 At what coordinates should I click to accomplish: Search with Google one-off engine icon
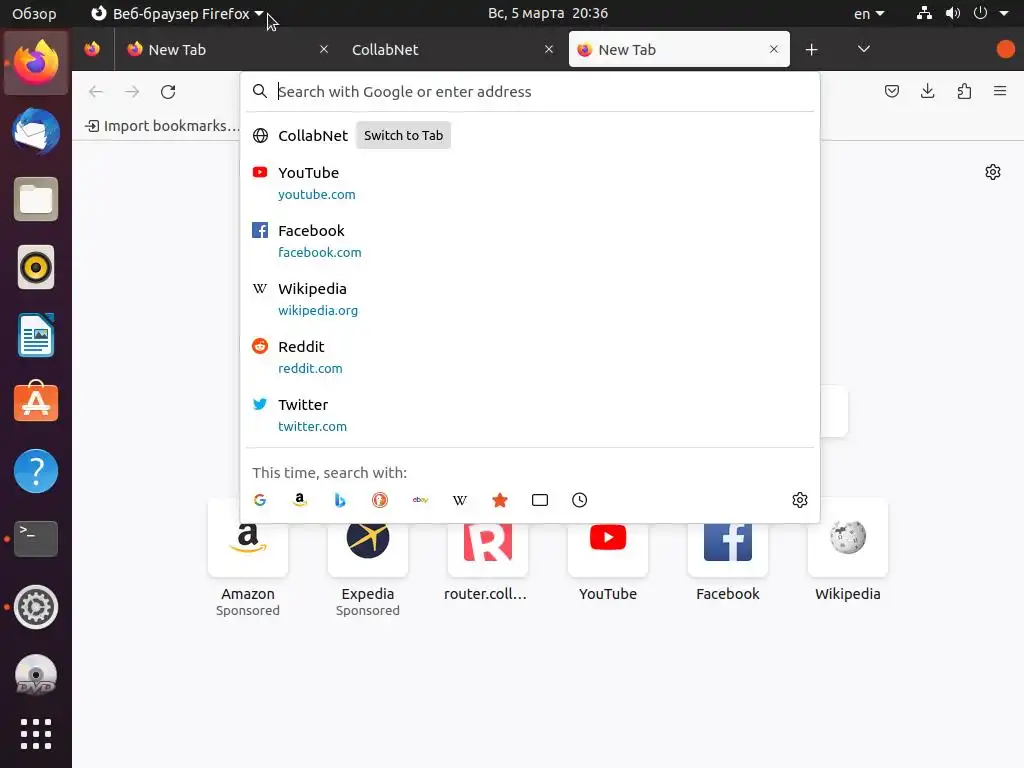click(x=260, y=500)
